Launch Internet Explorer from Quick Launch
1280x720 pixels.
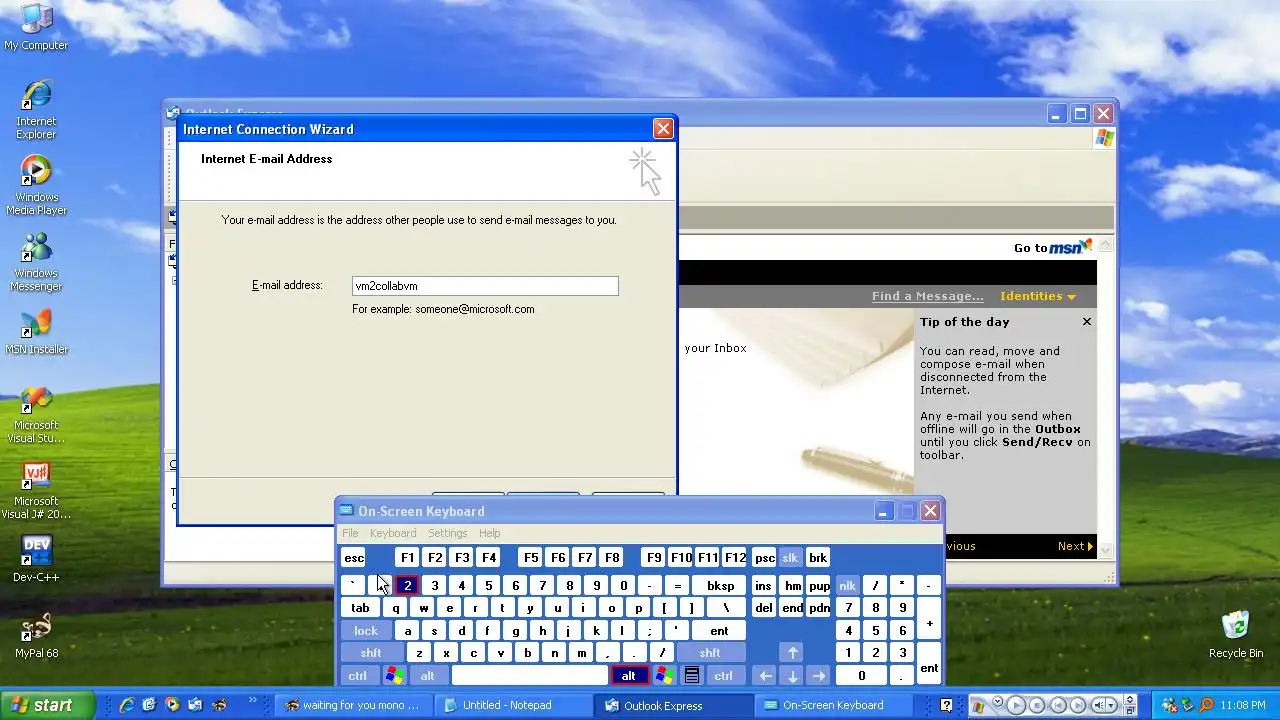click(x=127, y=704)
